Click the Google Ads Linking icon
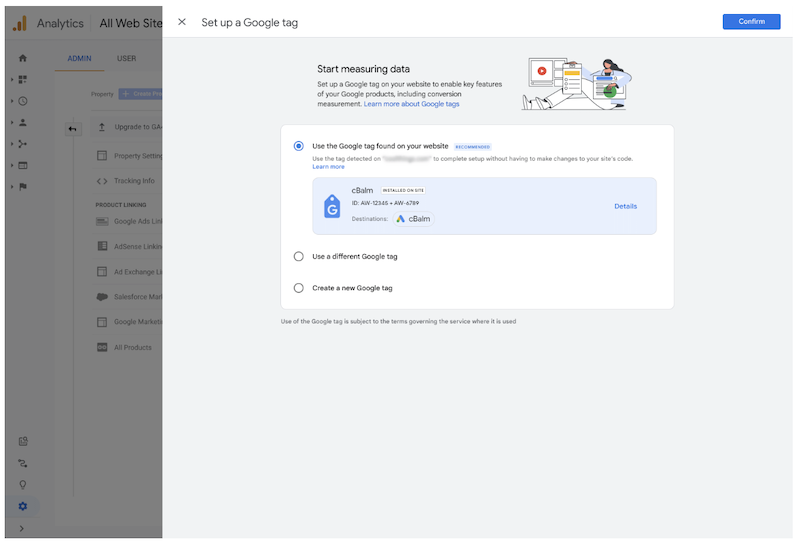800x545 pixels. click(102, 221)
